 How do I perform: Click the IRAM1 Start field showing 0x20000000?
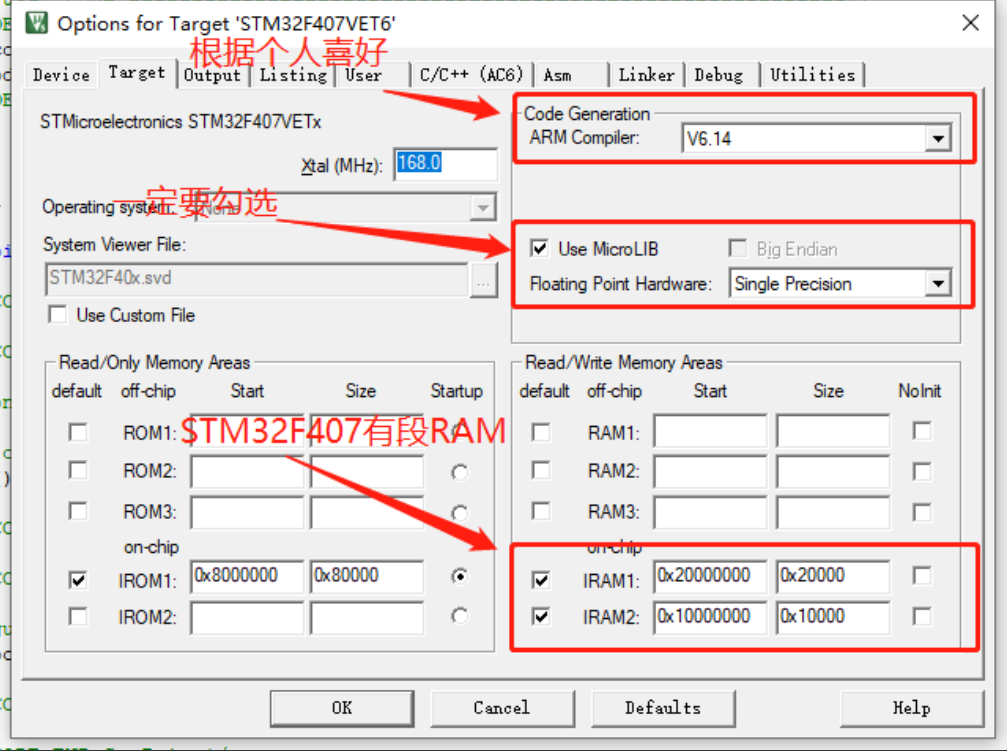[x=710, y=576]
